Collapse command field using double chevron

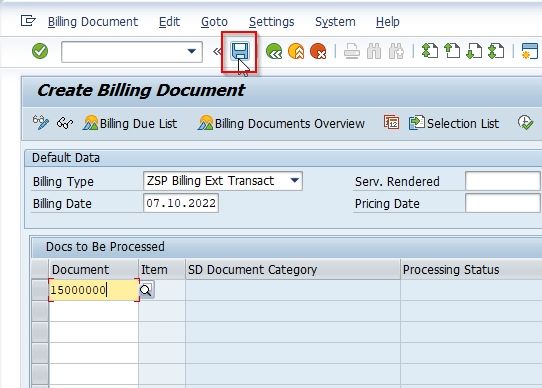point(217,52)
